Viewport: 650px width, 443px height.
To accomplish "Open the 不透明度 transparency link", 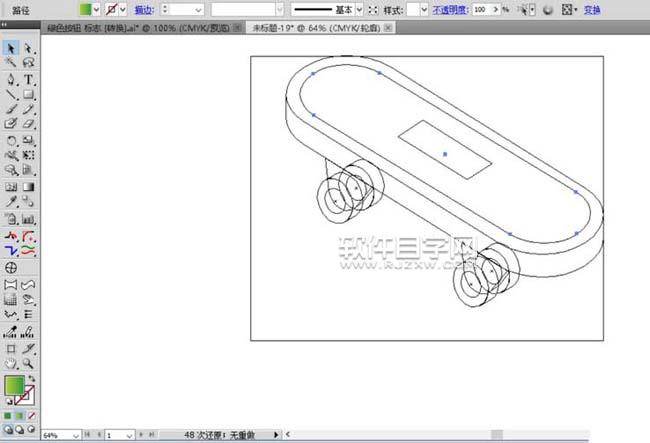I will pyautogui.click(x=451, y=10).
